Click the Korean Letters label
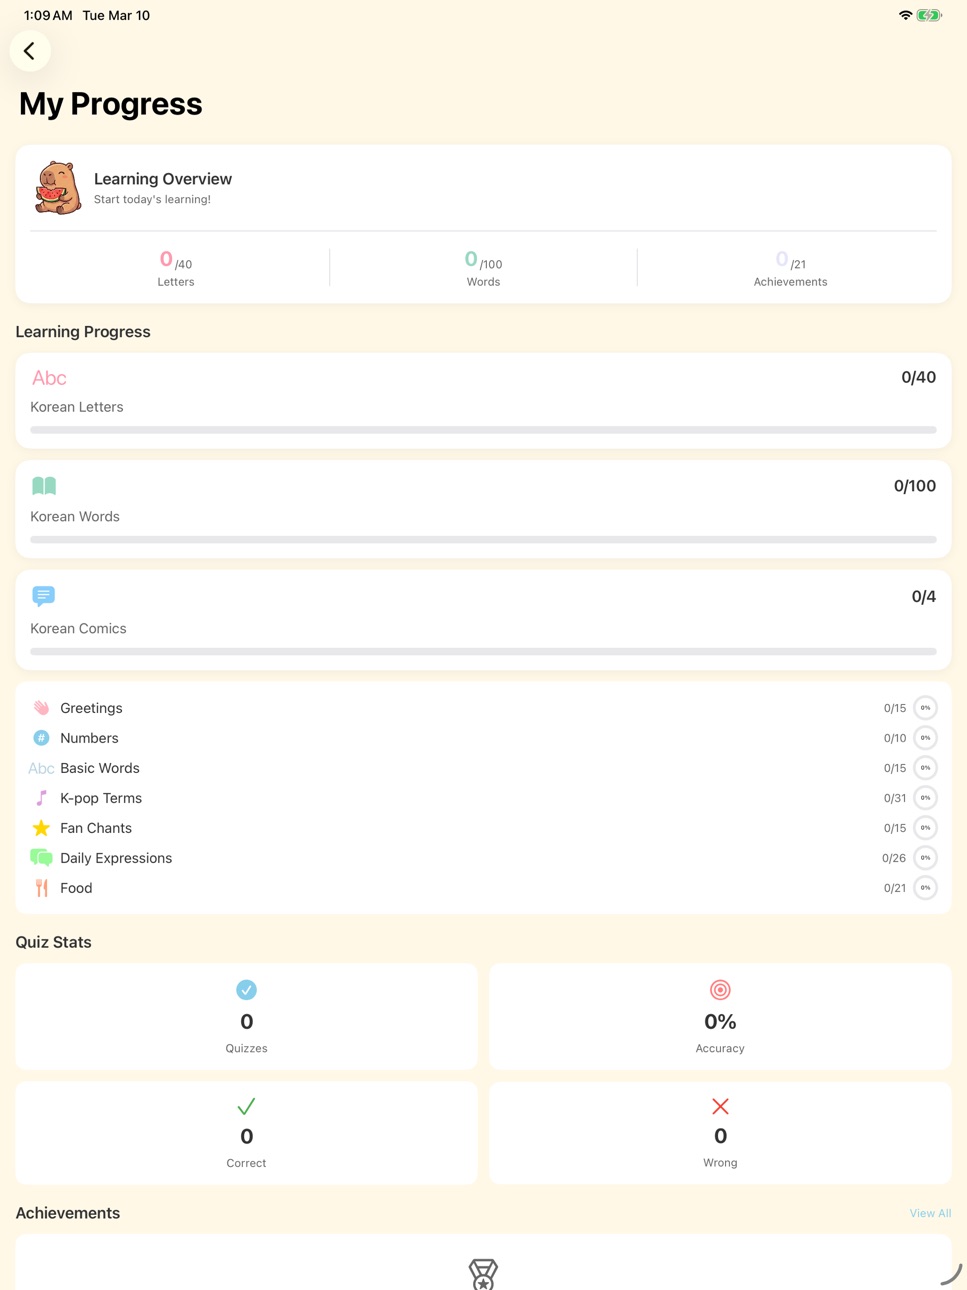Image resolution: width=967 pixels, height=1290 pixels. coord(77,407)
